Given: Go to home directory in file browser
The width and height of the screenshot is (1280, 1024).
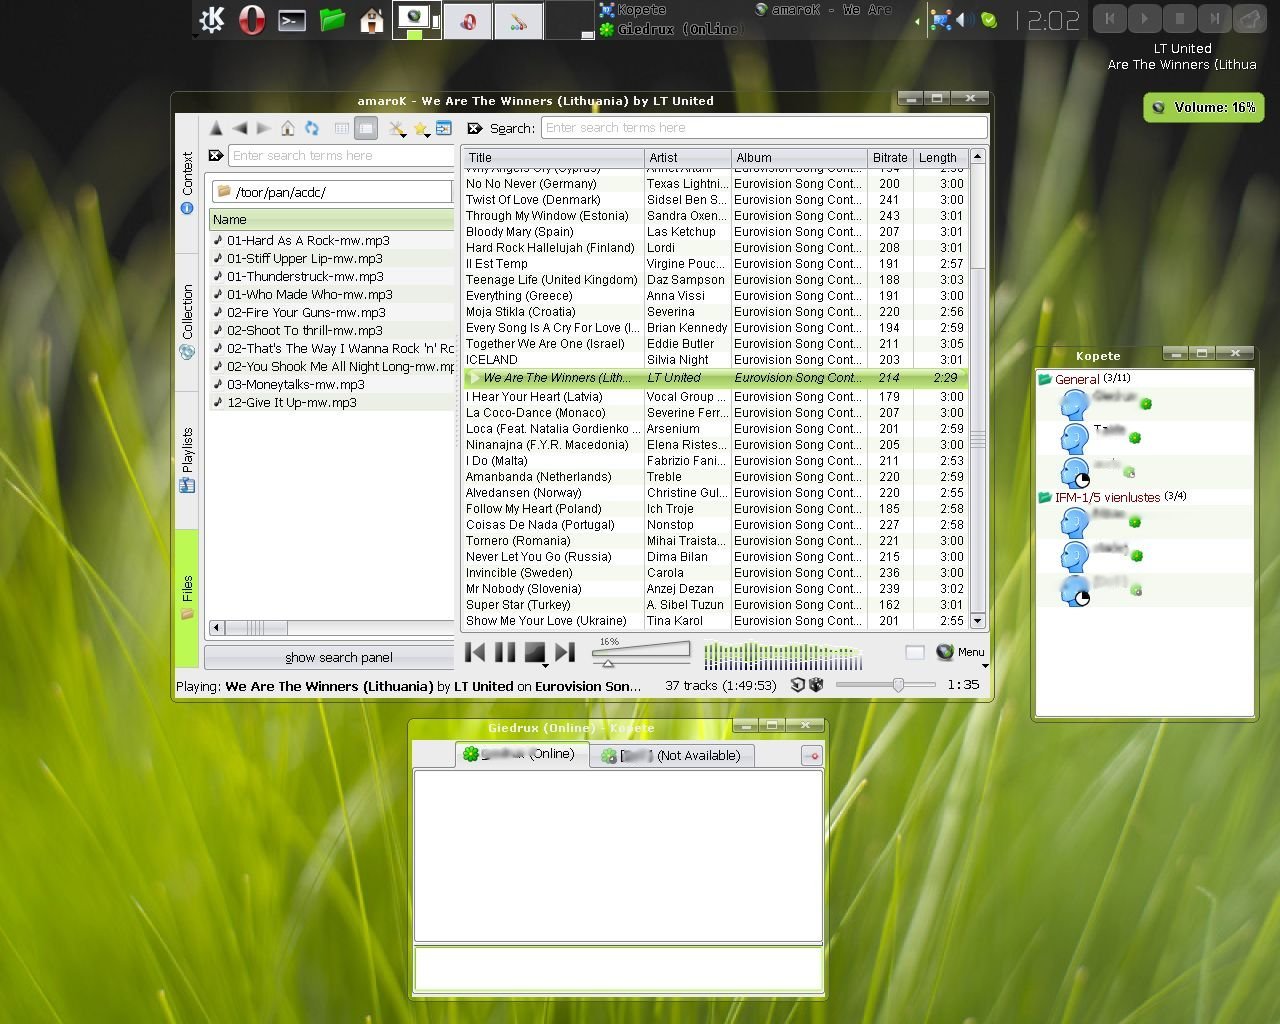Looking at the screenshot, I should [288, 128].
